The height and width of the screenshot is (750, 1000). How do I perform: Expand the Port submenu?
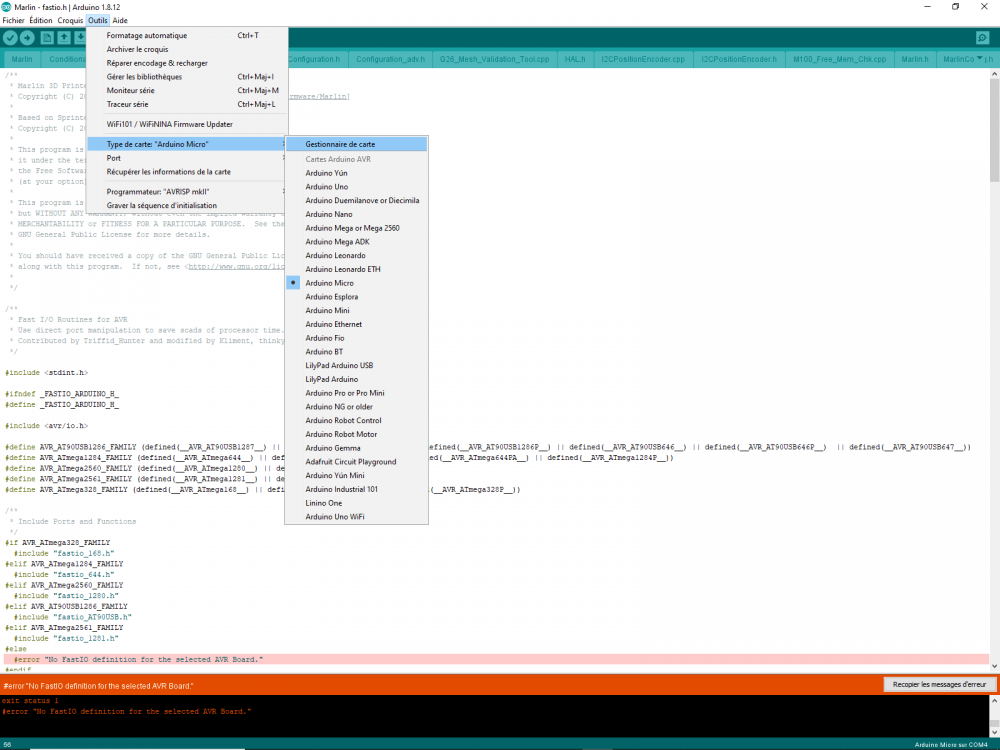186,158
